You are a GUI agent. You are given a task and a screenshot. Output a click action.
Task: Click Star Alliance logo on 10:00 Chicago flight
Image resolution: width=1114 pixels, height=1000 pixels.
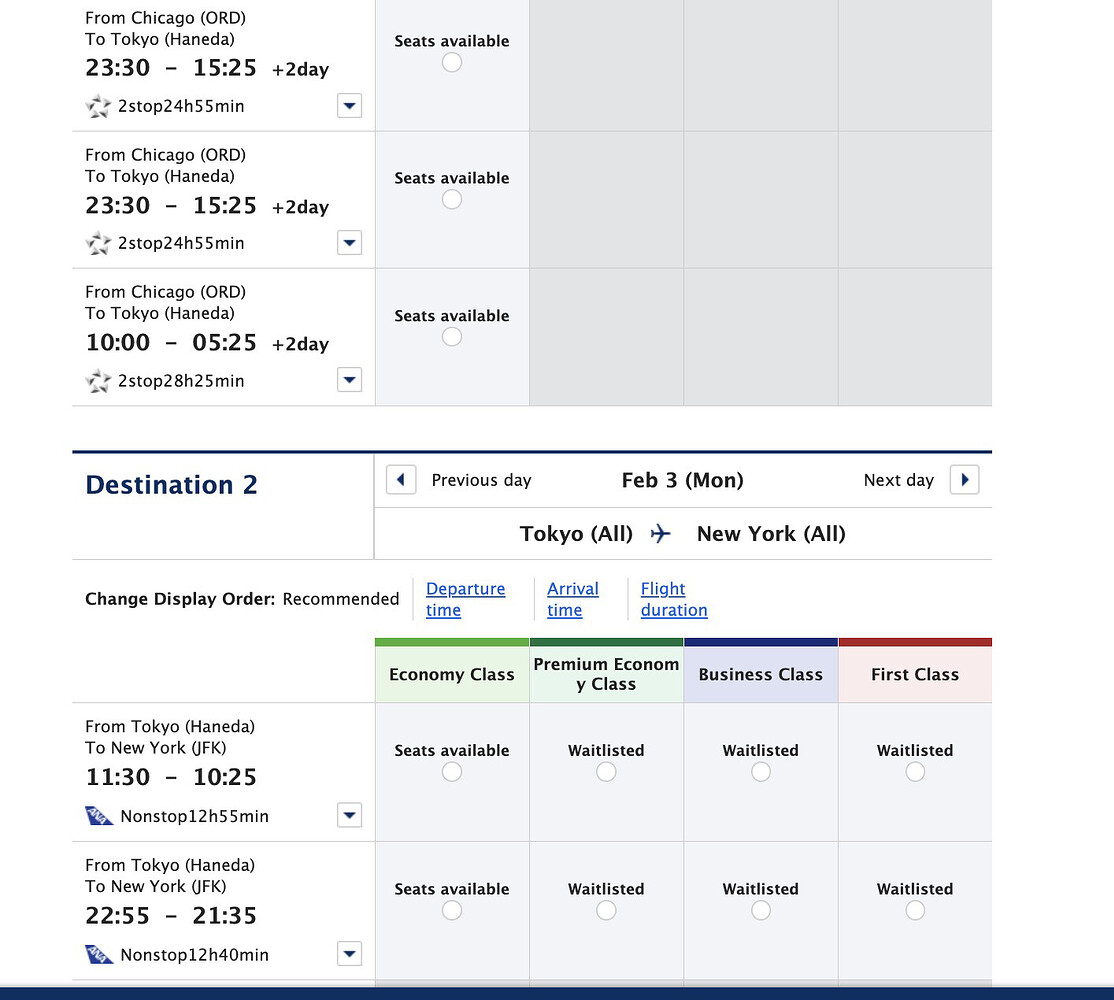tap(98, 381)
